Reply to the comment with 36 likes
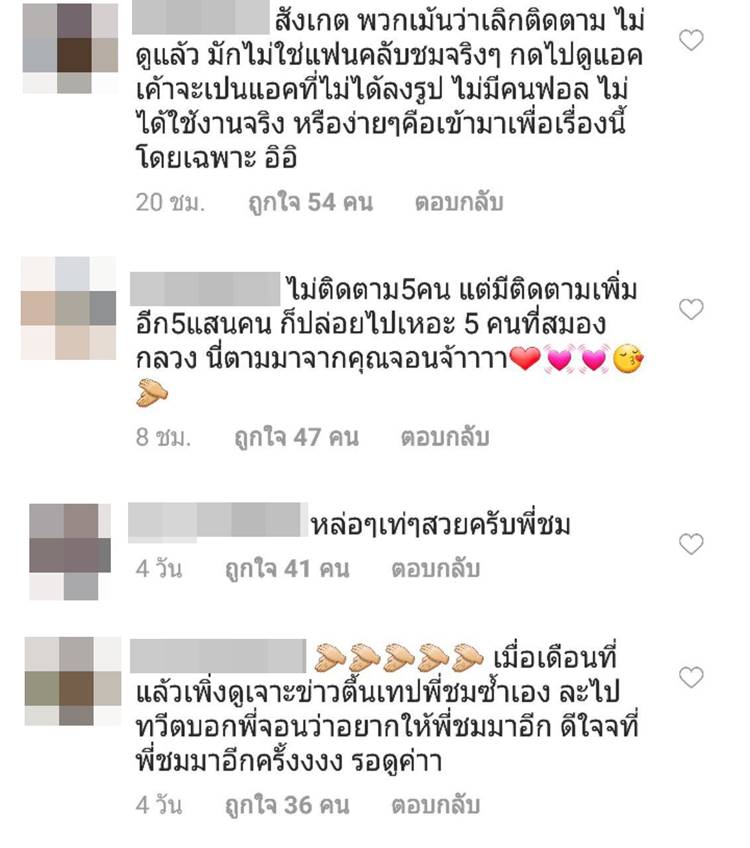 (436, 805)
